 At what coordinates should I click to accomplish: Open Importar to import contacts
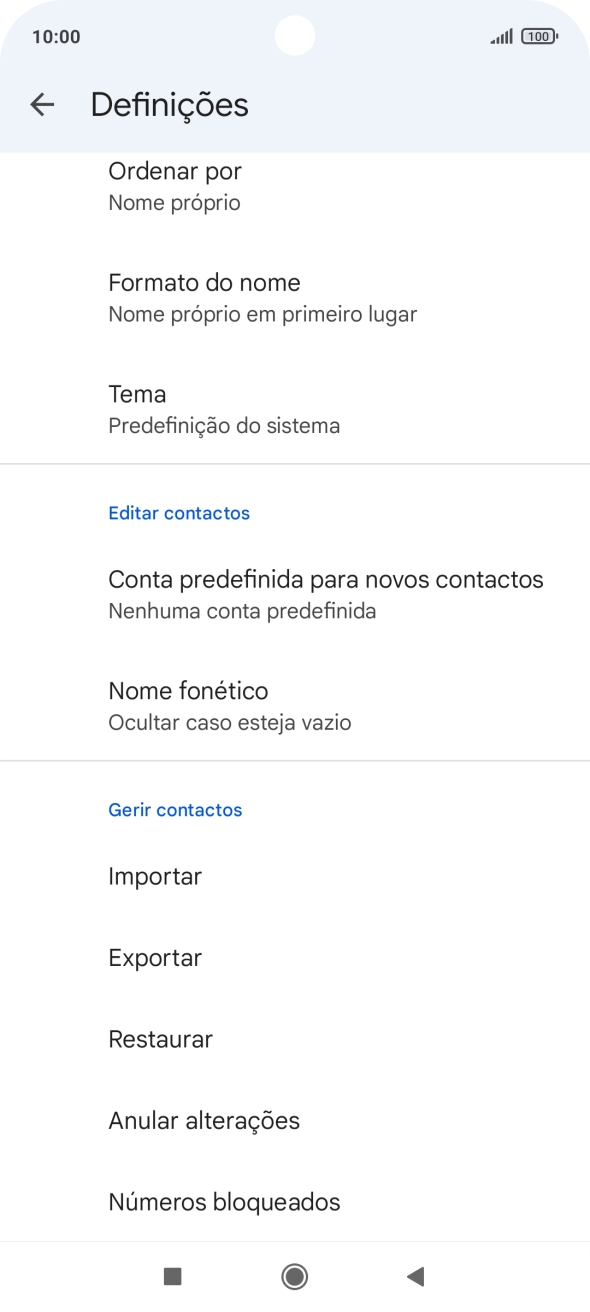(x=295, y=876)
